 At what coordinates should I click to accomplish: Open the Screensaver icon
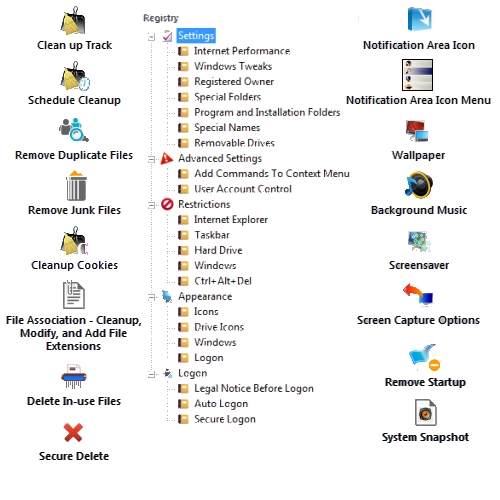pos(419,241)
